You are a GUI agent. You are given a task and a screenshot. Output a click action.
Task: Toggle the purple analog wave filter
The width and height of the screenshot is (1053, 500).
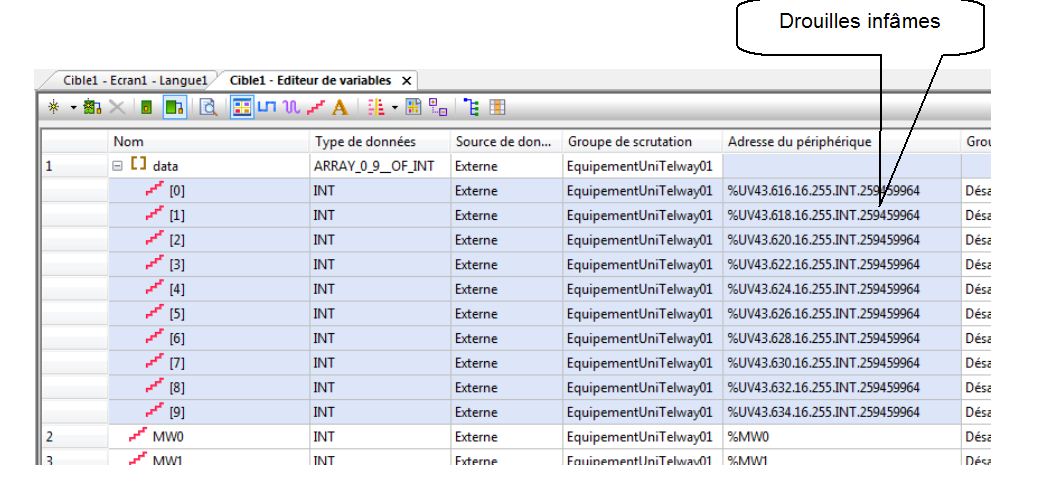[290, 107]
